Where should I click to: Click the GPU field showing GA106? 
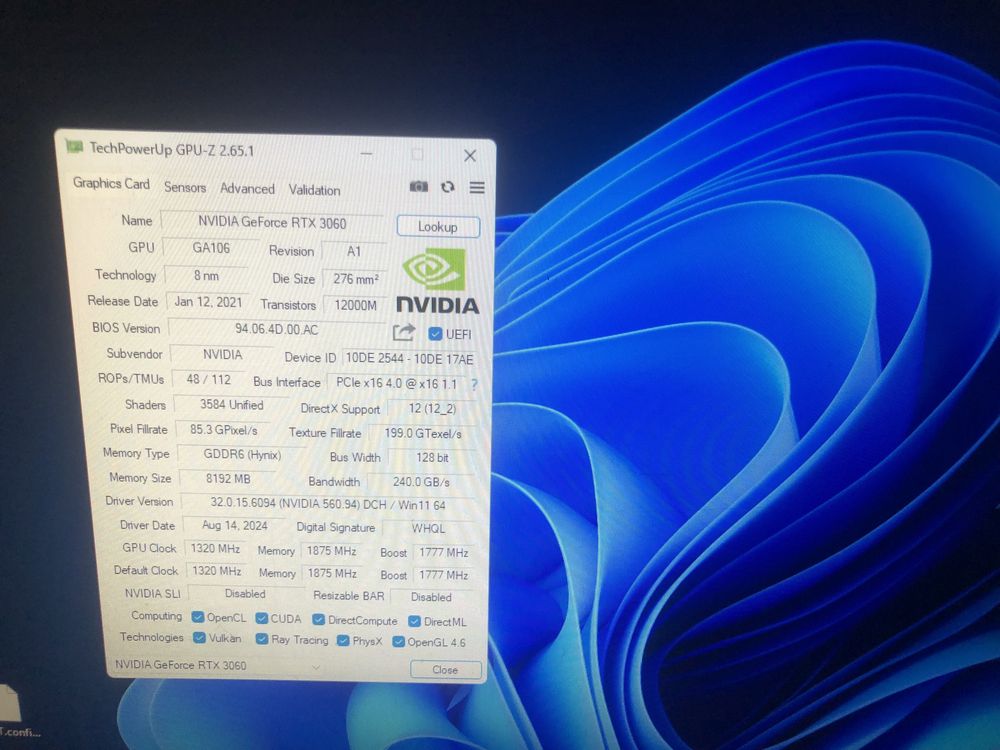click(x=210, y=248)
